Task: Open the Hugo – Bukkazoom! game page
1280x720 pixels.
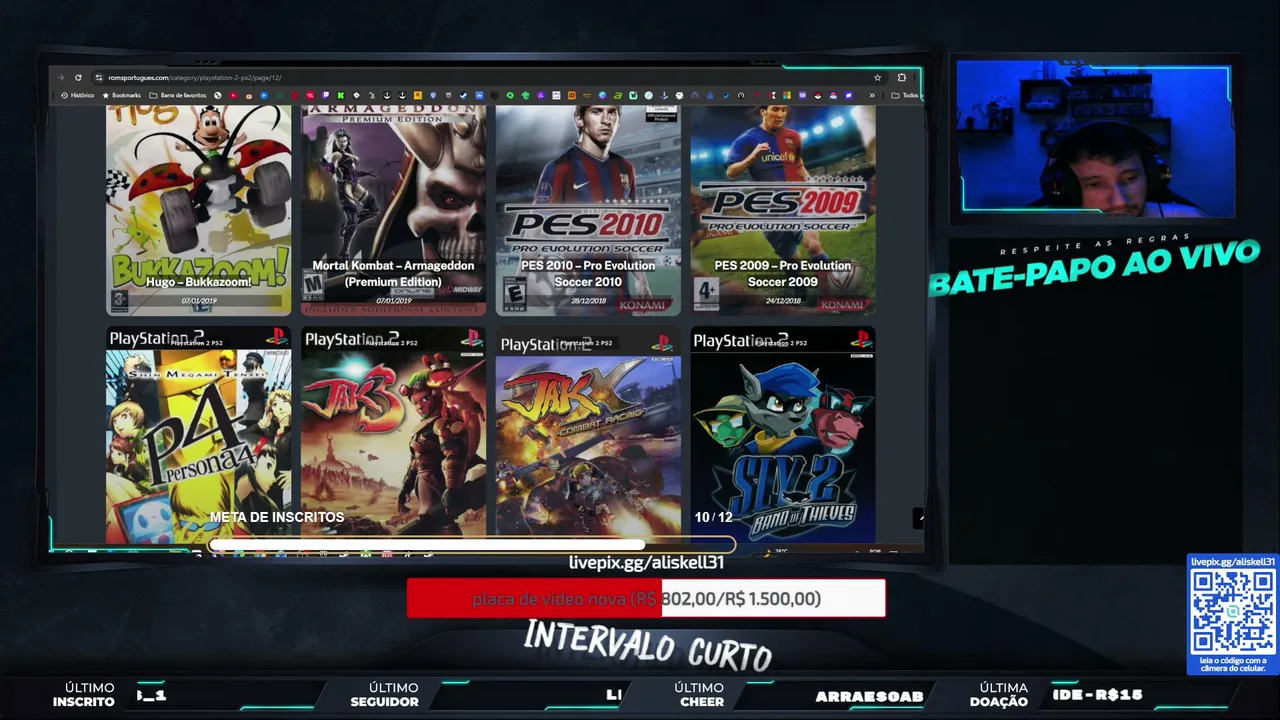Action: pyautogui.click(x=199, y=210)
